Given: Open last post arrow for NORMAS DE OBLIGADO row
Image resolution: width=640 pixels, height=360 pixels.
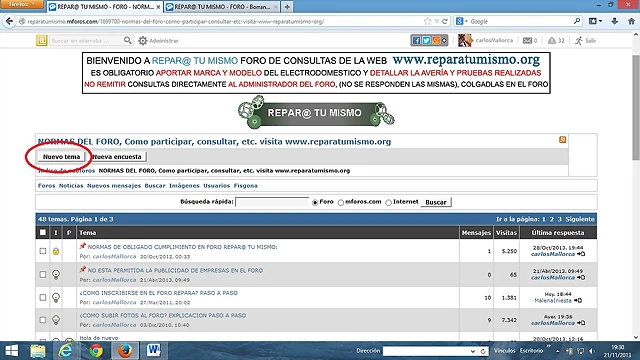Looking at the screenshot, I should tap(581, 254).
